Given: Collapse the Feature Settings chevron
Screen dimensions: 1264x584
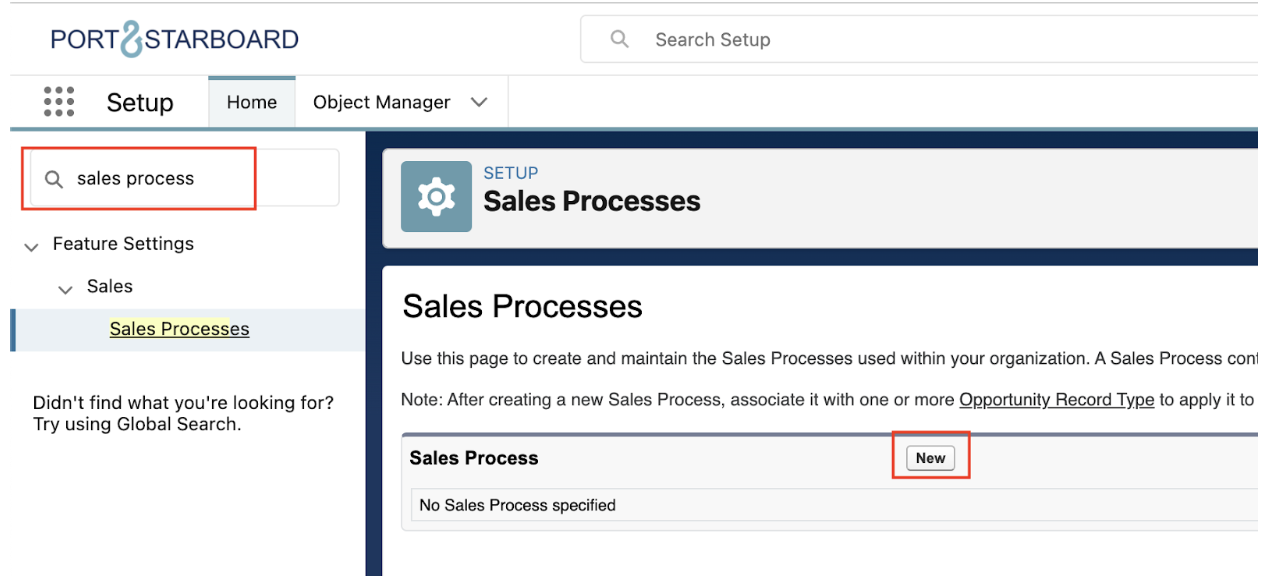Looking at the screenshot, I should point(31,245).
